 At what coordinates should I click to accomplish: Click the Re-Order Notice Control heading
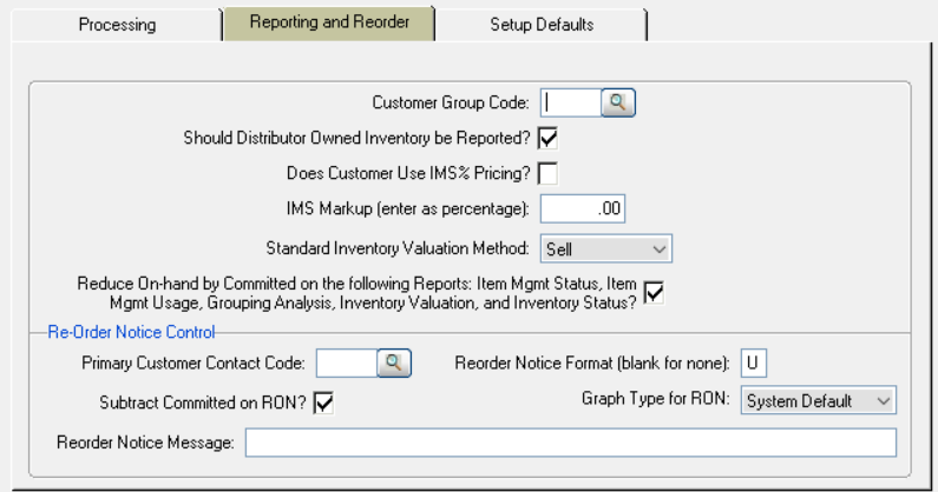(x=131, y=332)
